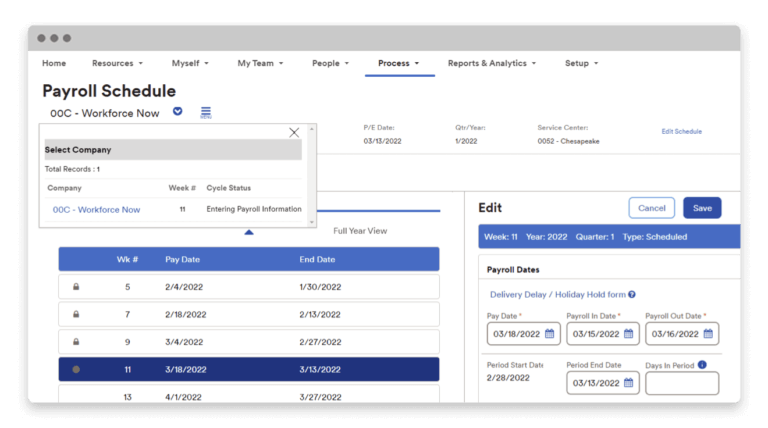Viewport: 768px width, 428px height.
Task: Expand the Reports & Analytics menu
Action: coord(492,63)
